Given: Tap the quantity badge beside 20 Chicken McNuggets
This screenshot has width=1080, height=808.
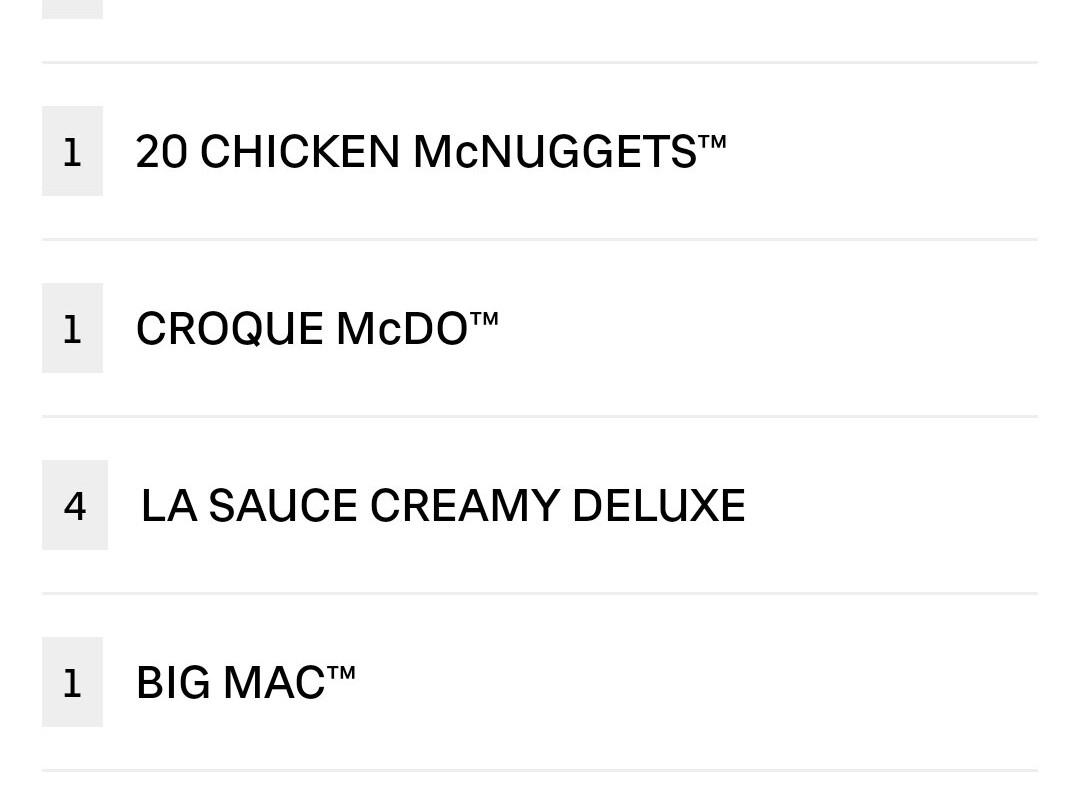Looking at the screenshot, I should coord(72,151).
